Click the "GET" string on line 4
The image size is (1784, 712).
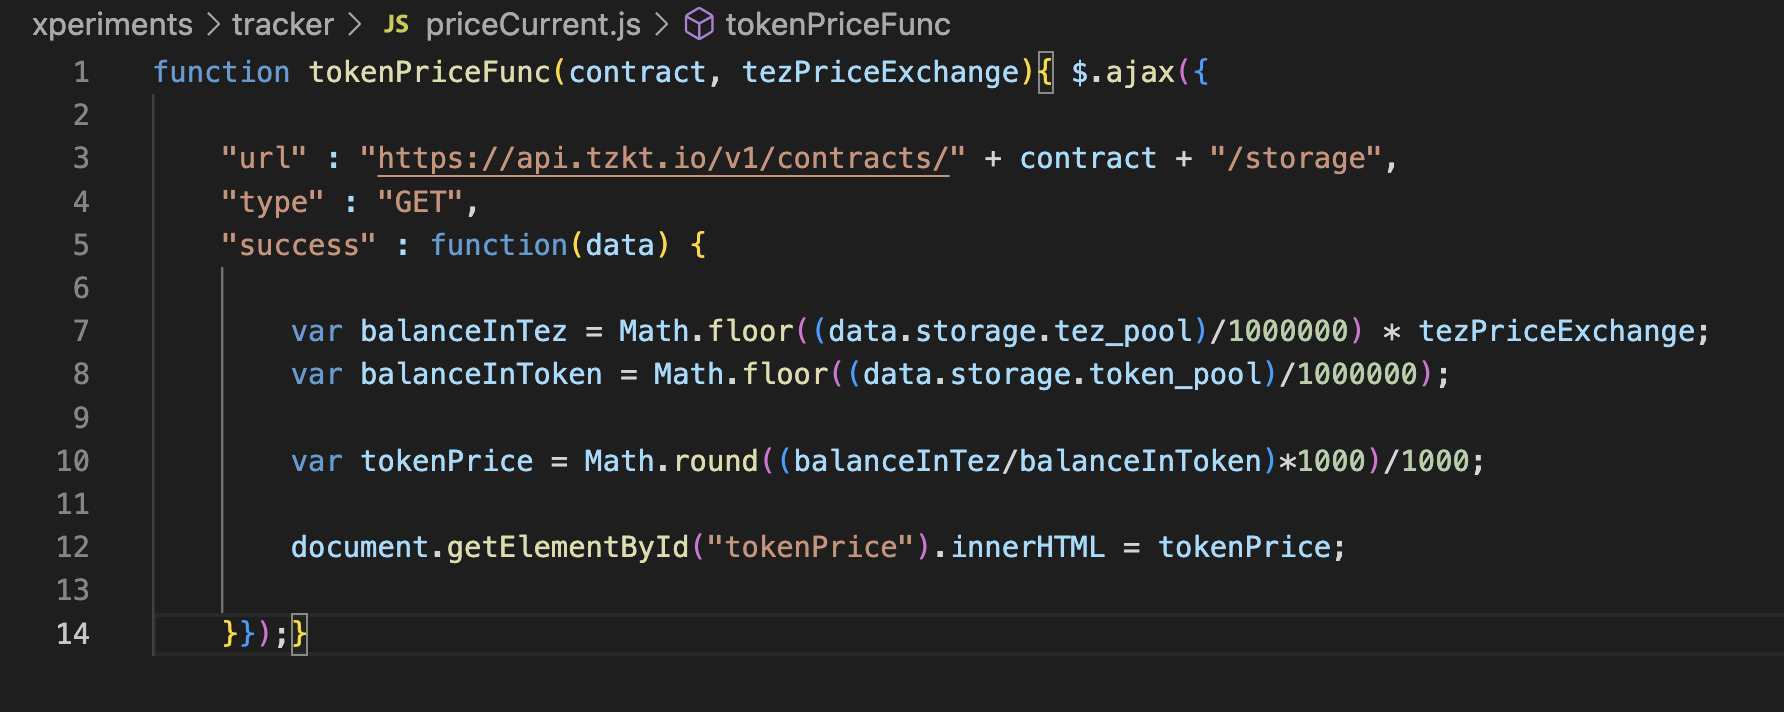pos(420,202)
